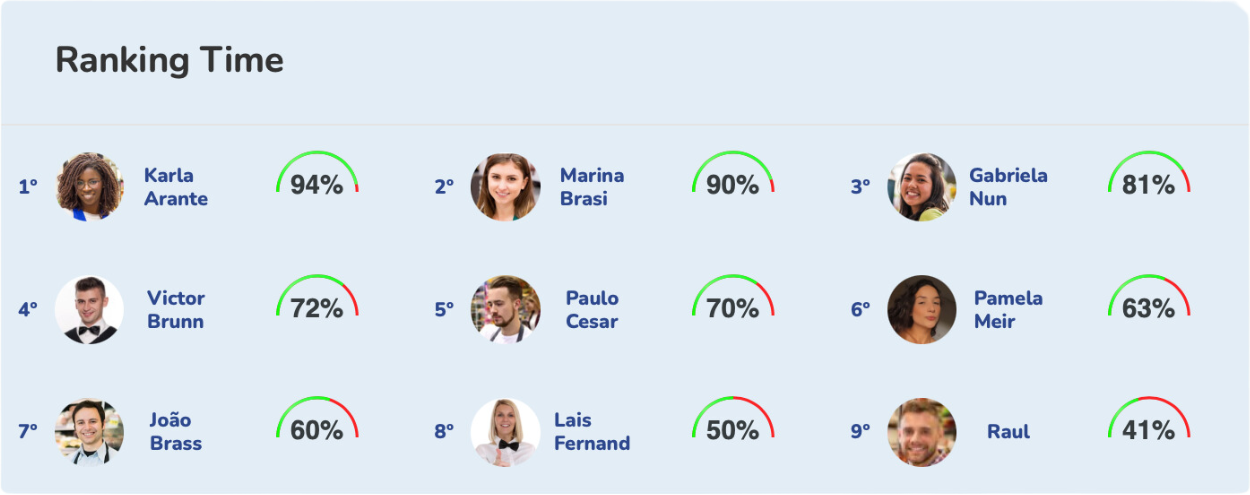Click Karla Arante's profile photo
This screenshot has height=495, width=1250.
[90, 187]
